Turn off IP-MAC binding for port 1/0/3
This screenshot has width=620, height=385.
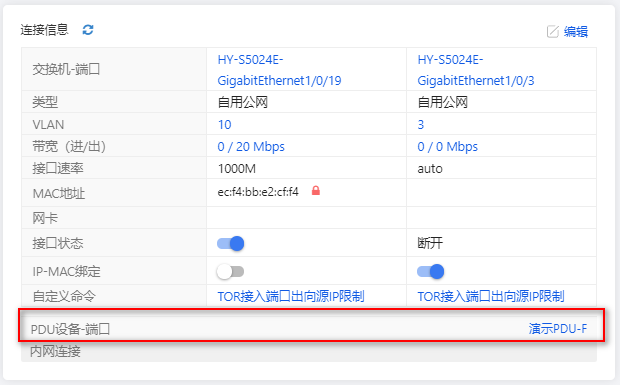(x=431, y=272)
